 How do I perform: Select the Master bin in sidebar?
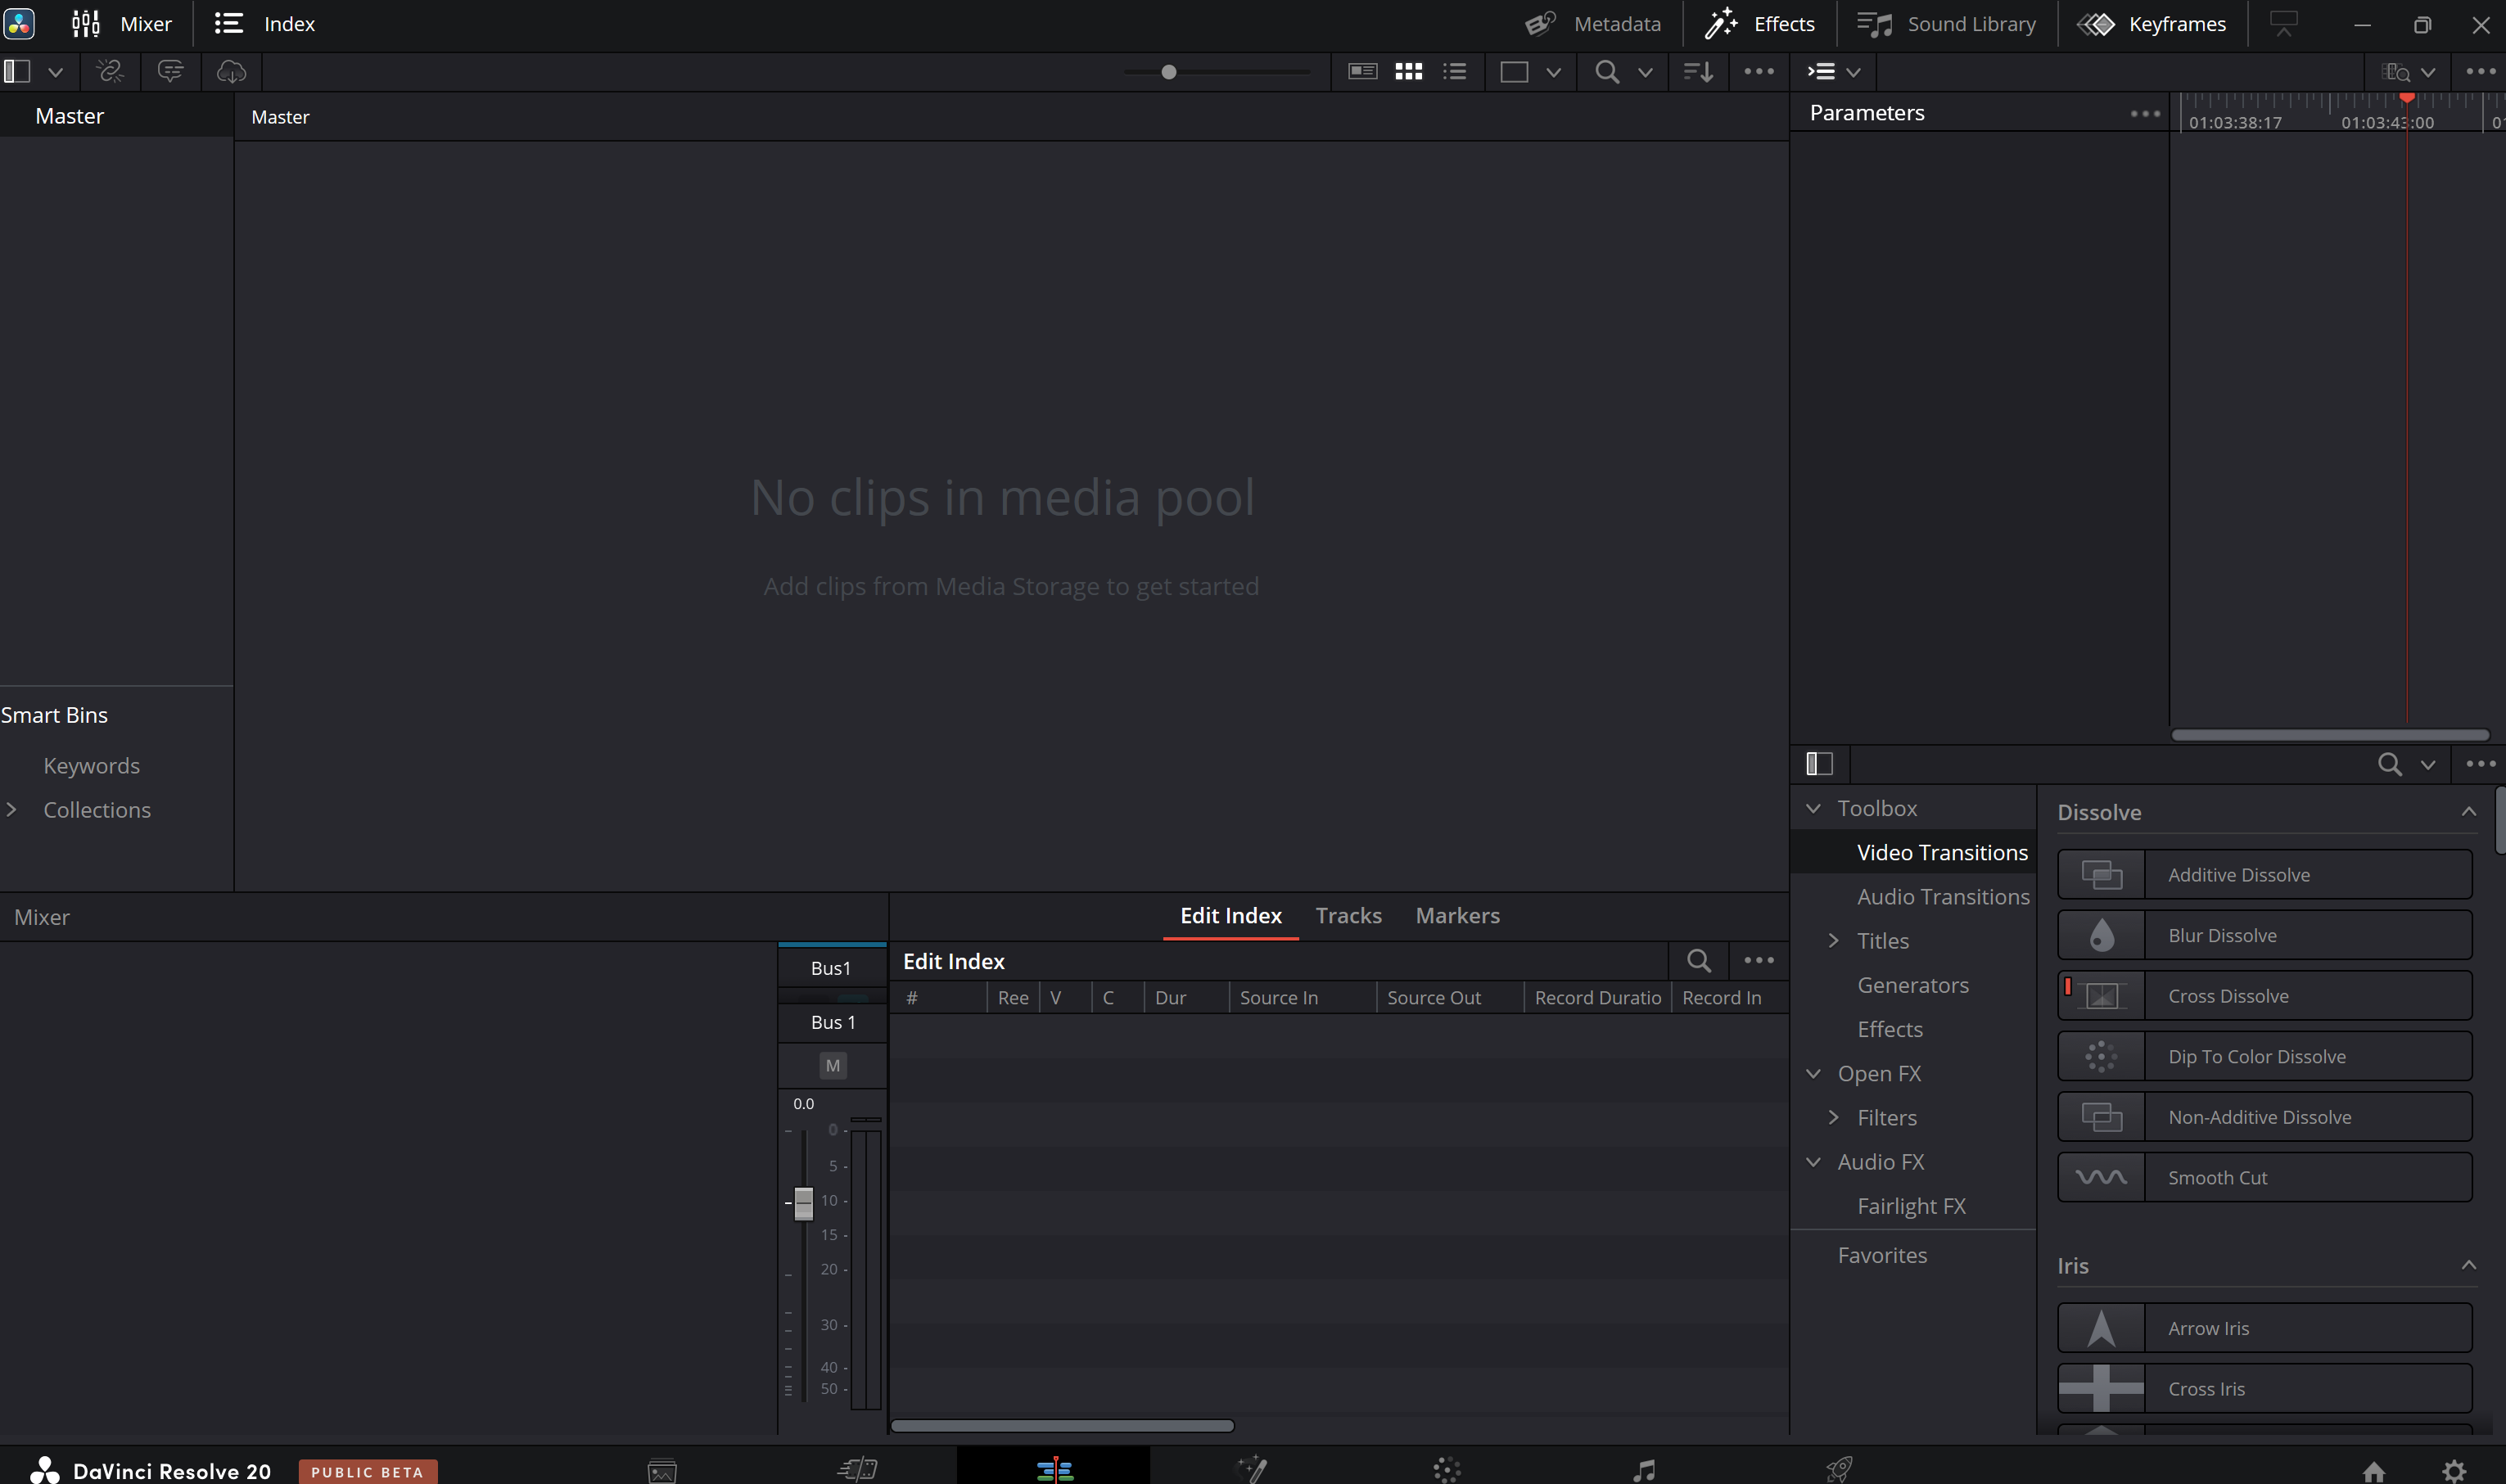[x=116, y=116]
